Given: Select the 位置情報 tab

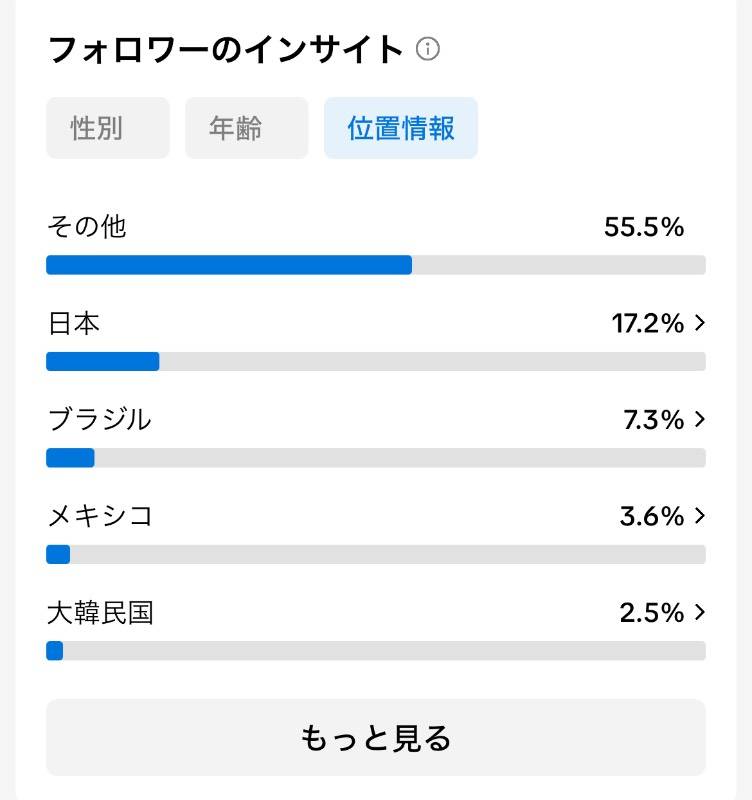Looking at the screenshot, I should click(x=401, y=128).
